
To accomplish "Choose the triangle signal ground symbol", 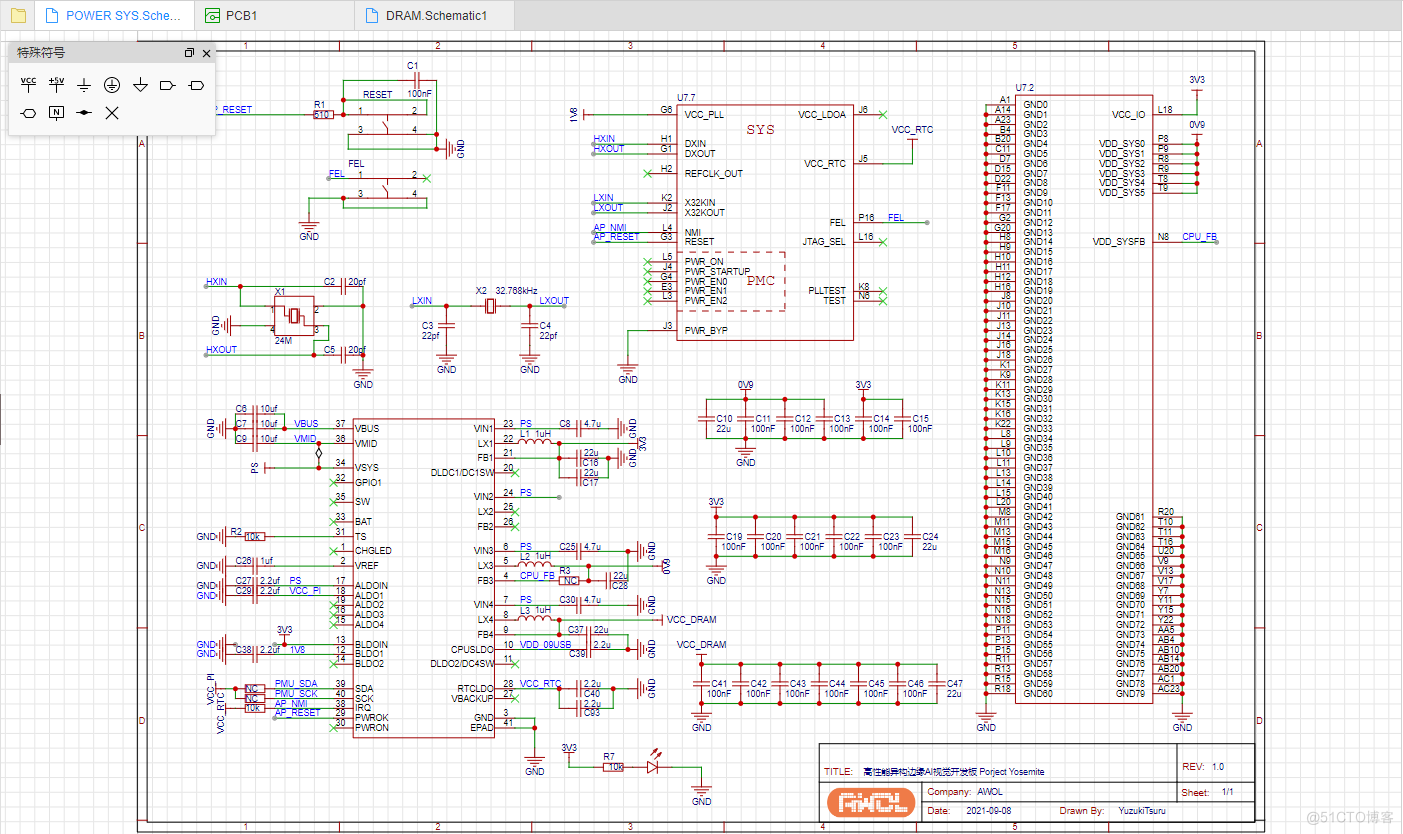I will pos(140,86).
